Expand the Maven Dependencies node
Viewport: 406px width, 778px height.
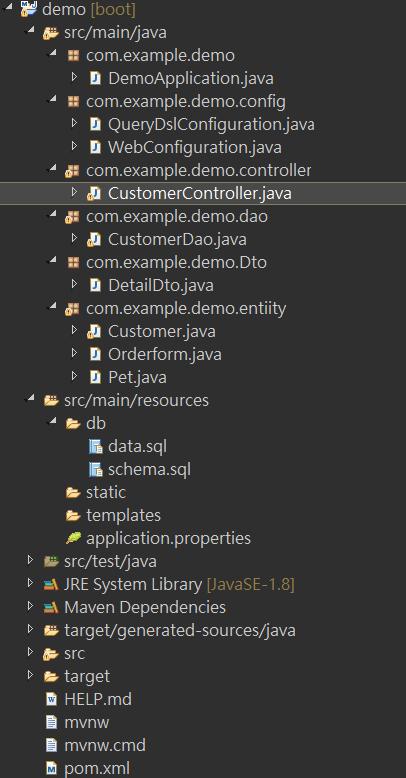pos(31,606)
